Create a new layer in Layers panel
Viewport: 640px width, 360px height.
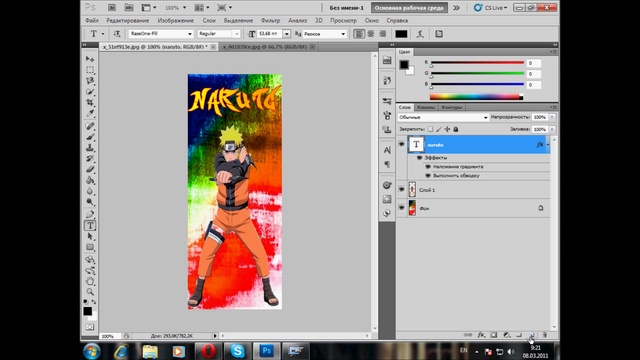[531, 335]
